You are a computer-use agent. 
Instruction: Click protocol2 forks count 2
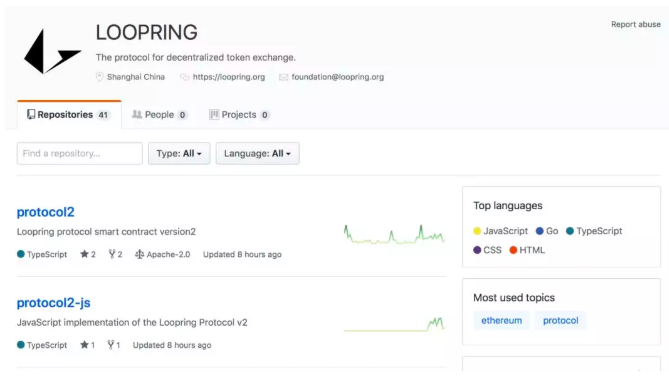click(120, 255)
